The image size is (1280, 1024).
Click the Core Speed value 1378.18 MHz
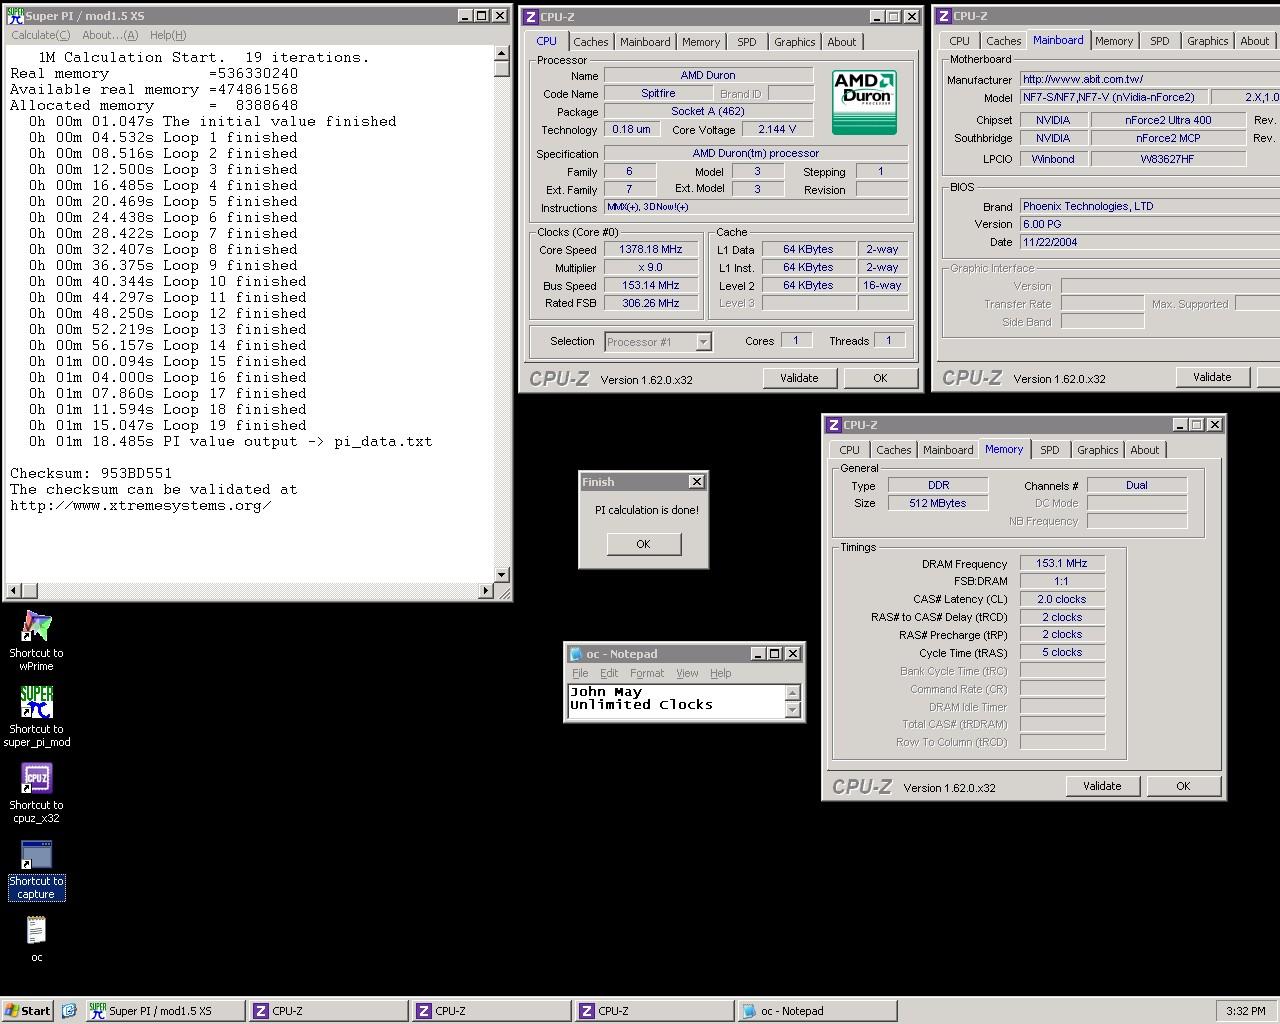pos(652,249)
